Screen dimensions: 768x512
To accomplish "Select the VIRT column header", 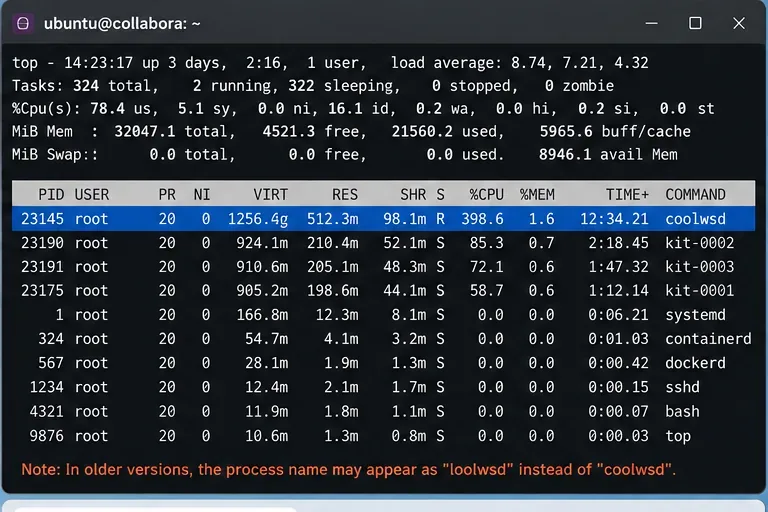I will 270,195.
